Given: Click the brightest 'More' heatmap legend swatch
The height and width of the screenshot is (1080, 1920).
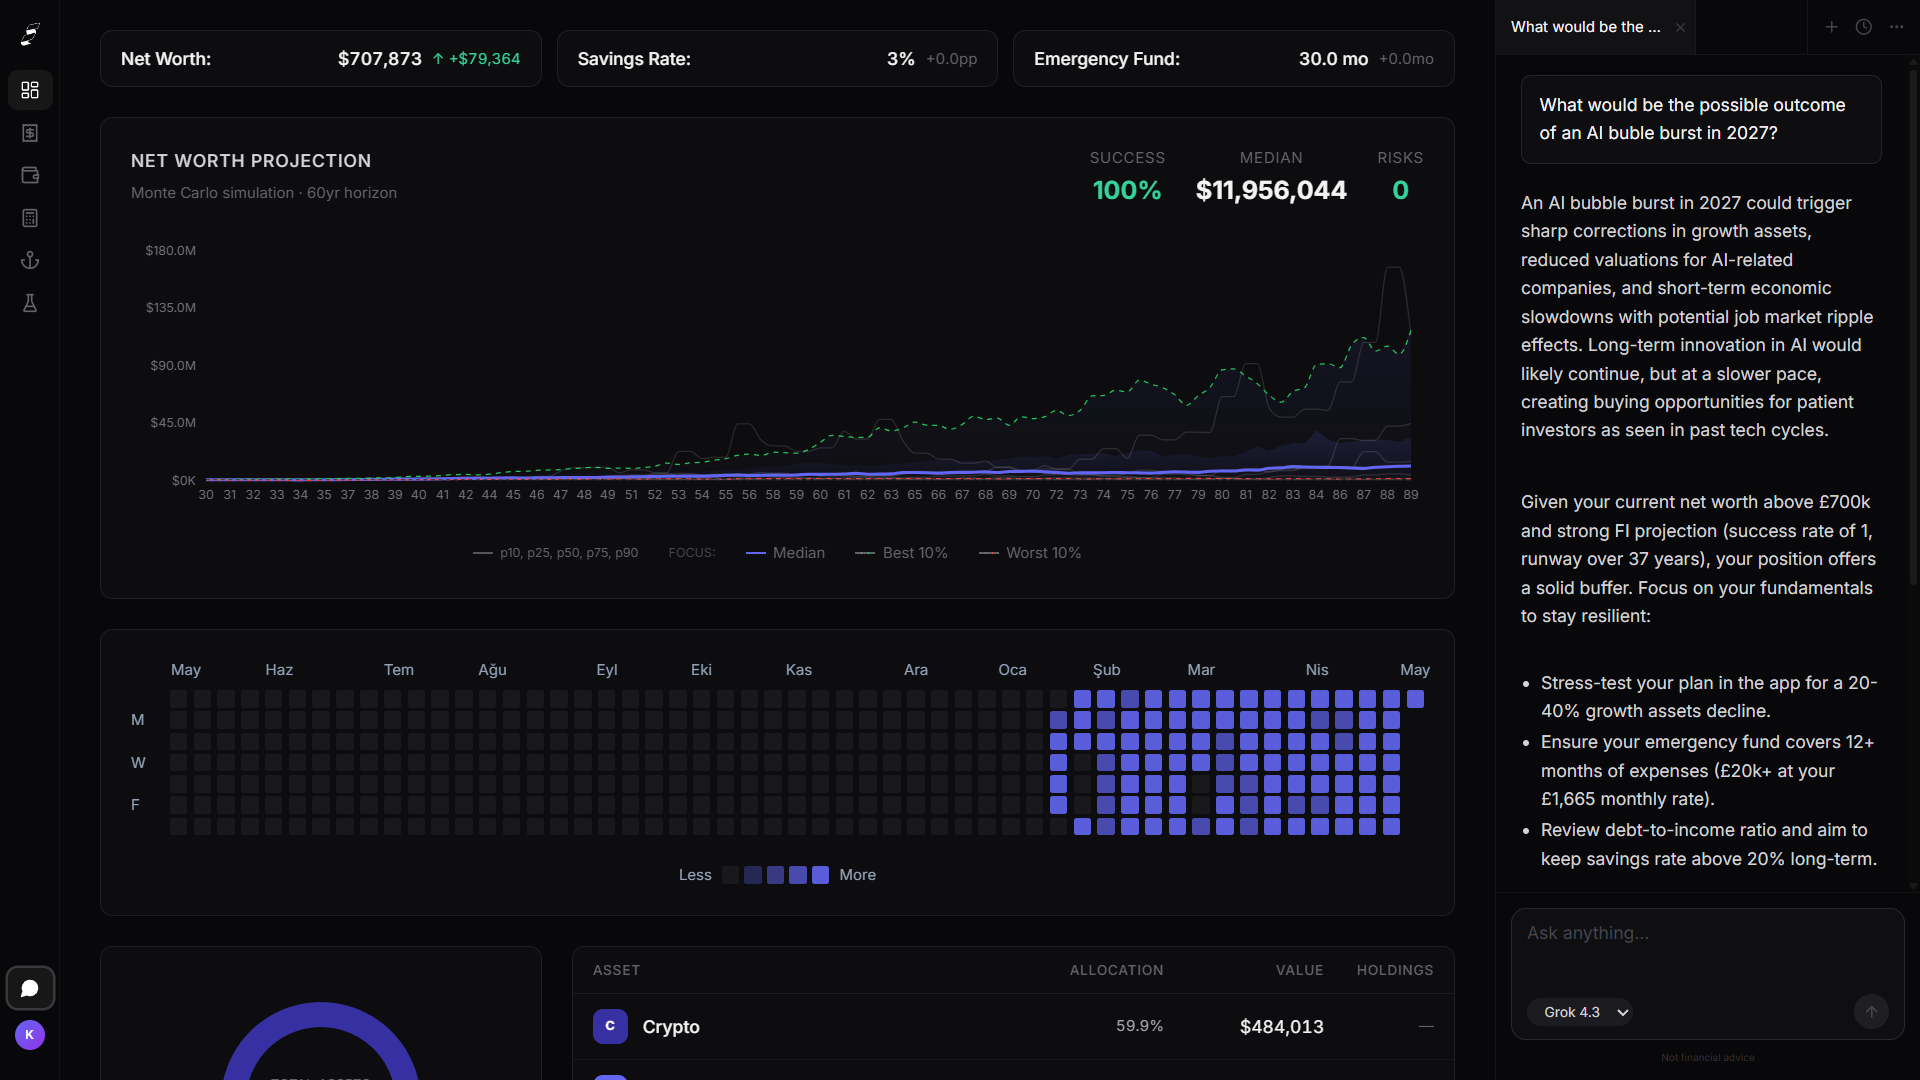Looking at the screenshot, I should [x=821, y=875].
